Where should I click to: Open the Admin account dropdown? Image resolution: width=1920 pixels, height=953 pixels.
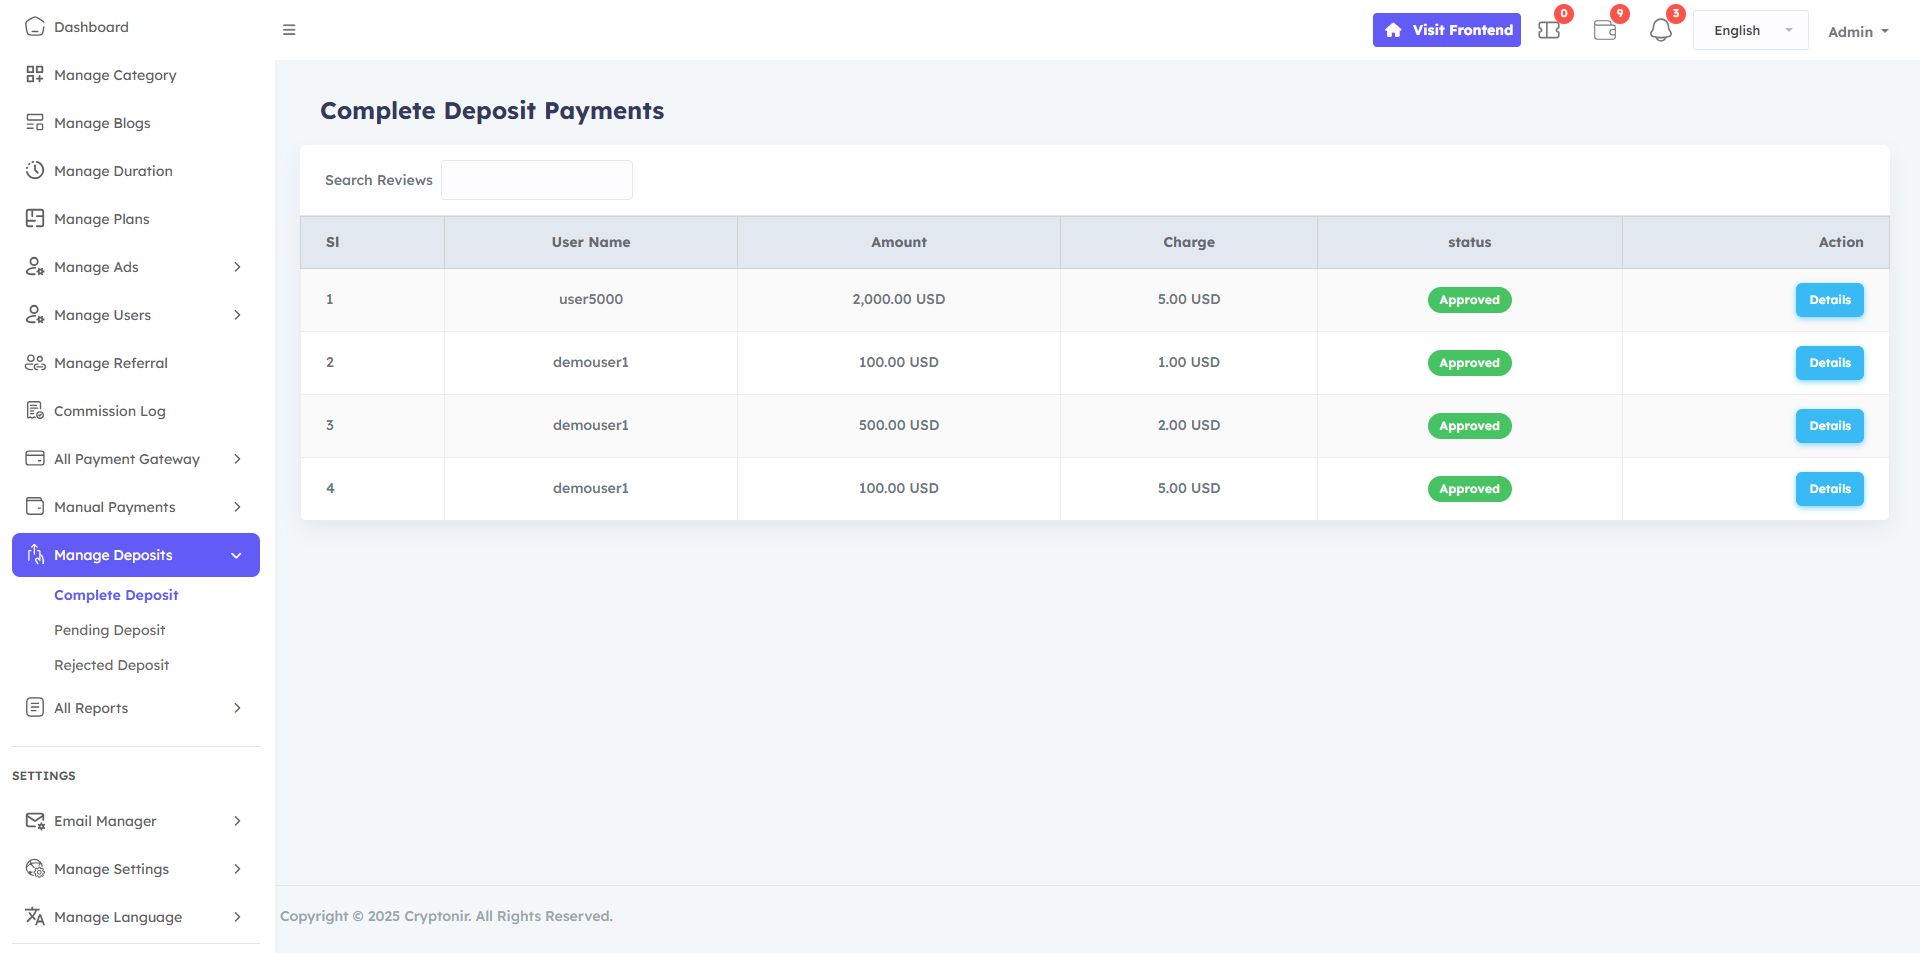click(x=1857, y=32)
